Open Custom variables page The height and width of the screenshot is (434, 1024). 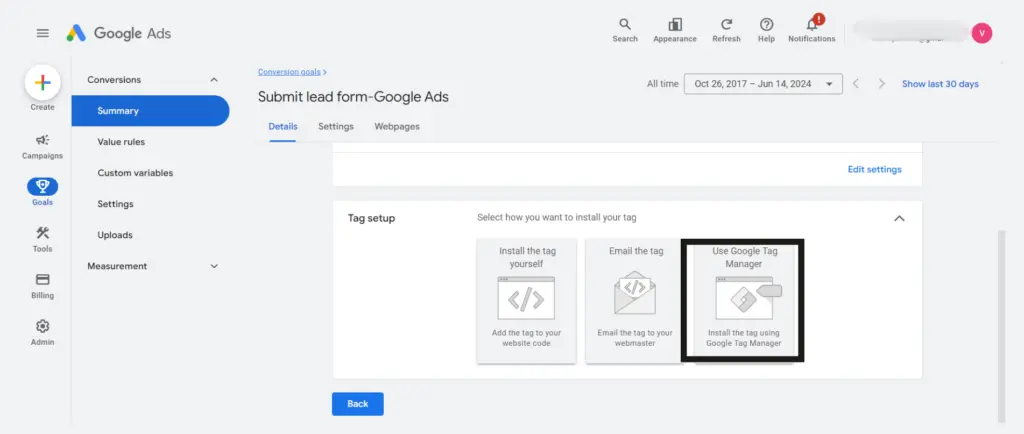[135, 173]
